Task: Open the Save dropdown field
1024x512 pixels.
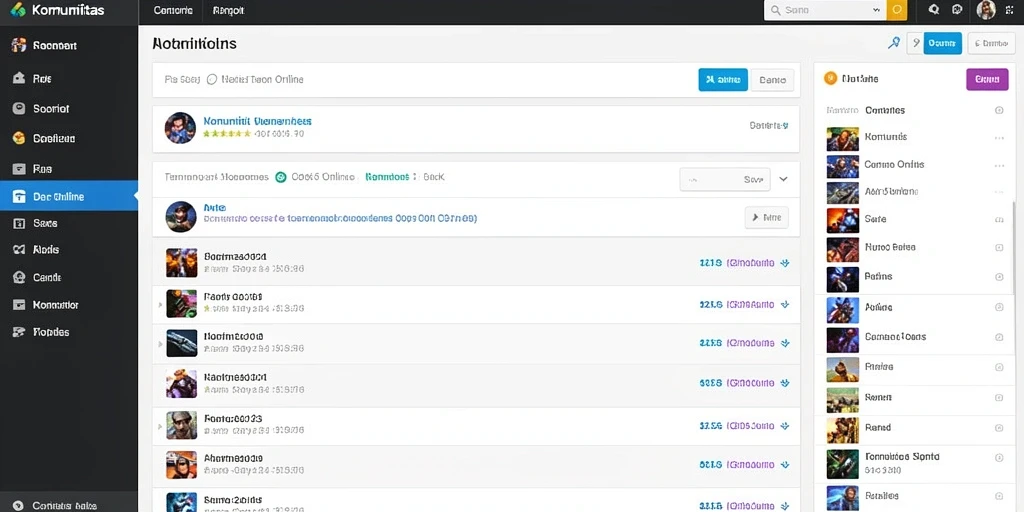Action: click(x=725, y=179)
